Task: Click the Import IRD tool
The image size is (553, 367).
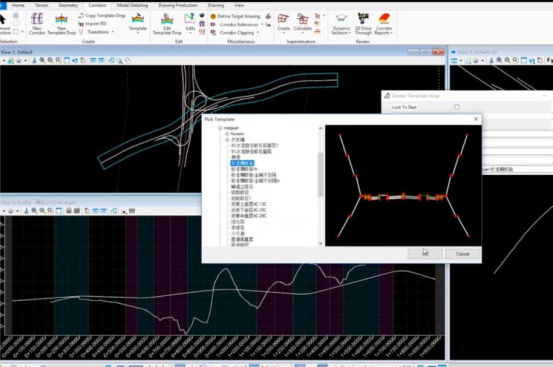Action: point(92,24)
